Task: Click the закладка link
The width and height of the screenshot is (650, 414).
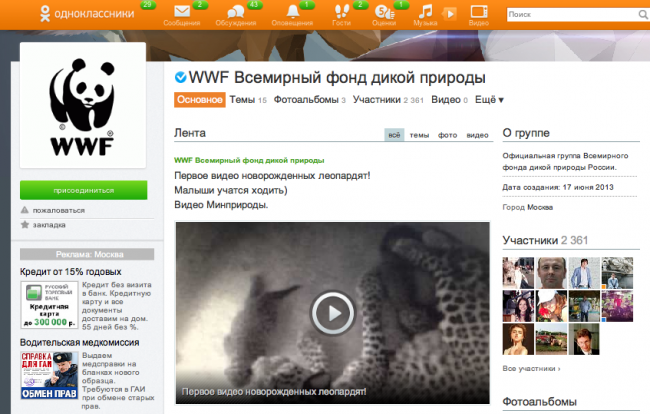Action: coord(49,225)
